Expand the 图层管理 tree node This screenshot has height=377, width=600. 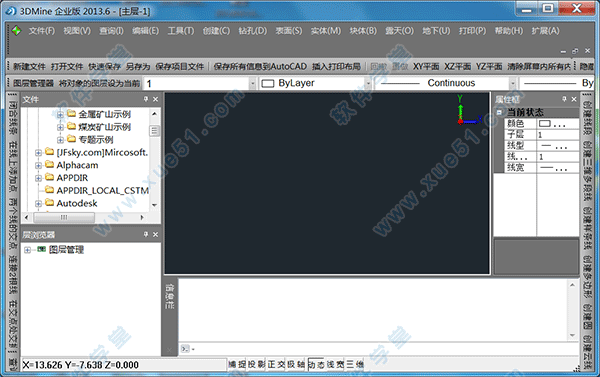coord(27,250)
